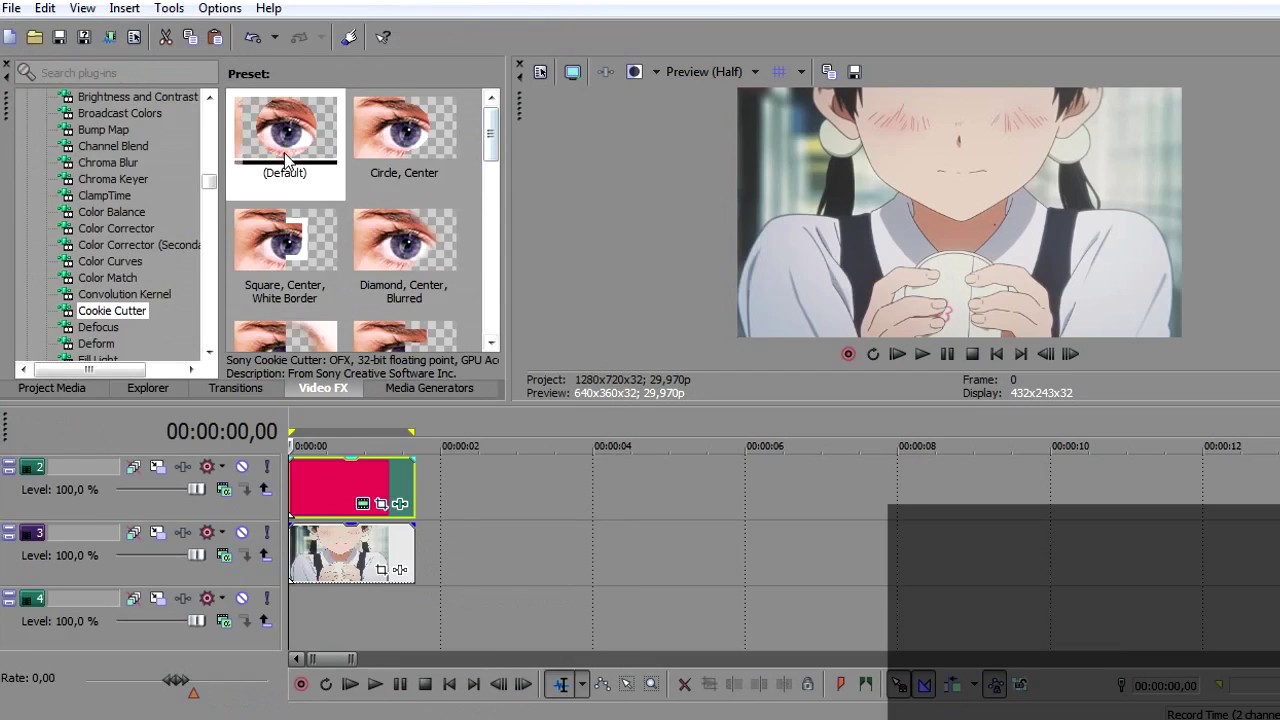Open the Edit tool selector dropdown arrow
The height and width of the screenshot is (720, 1280).
point(582,685)
